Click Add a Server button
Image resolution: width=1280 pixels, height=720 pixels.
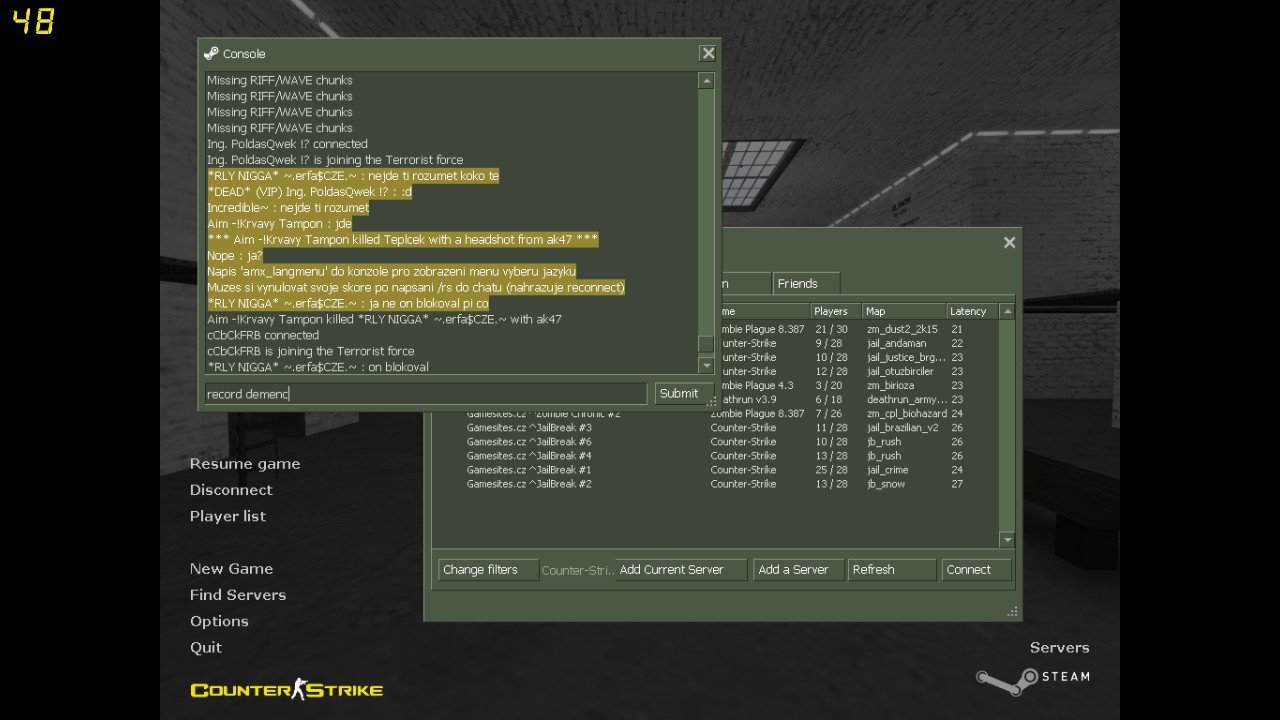pos(798,570)
